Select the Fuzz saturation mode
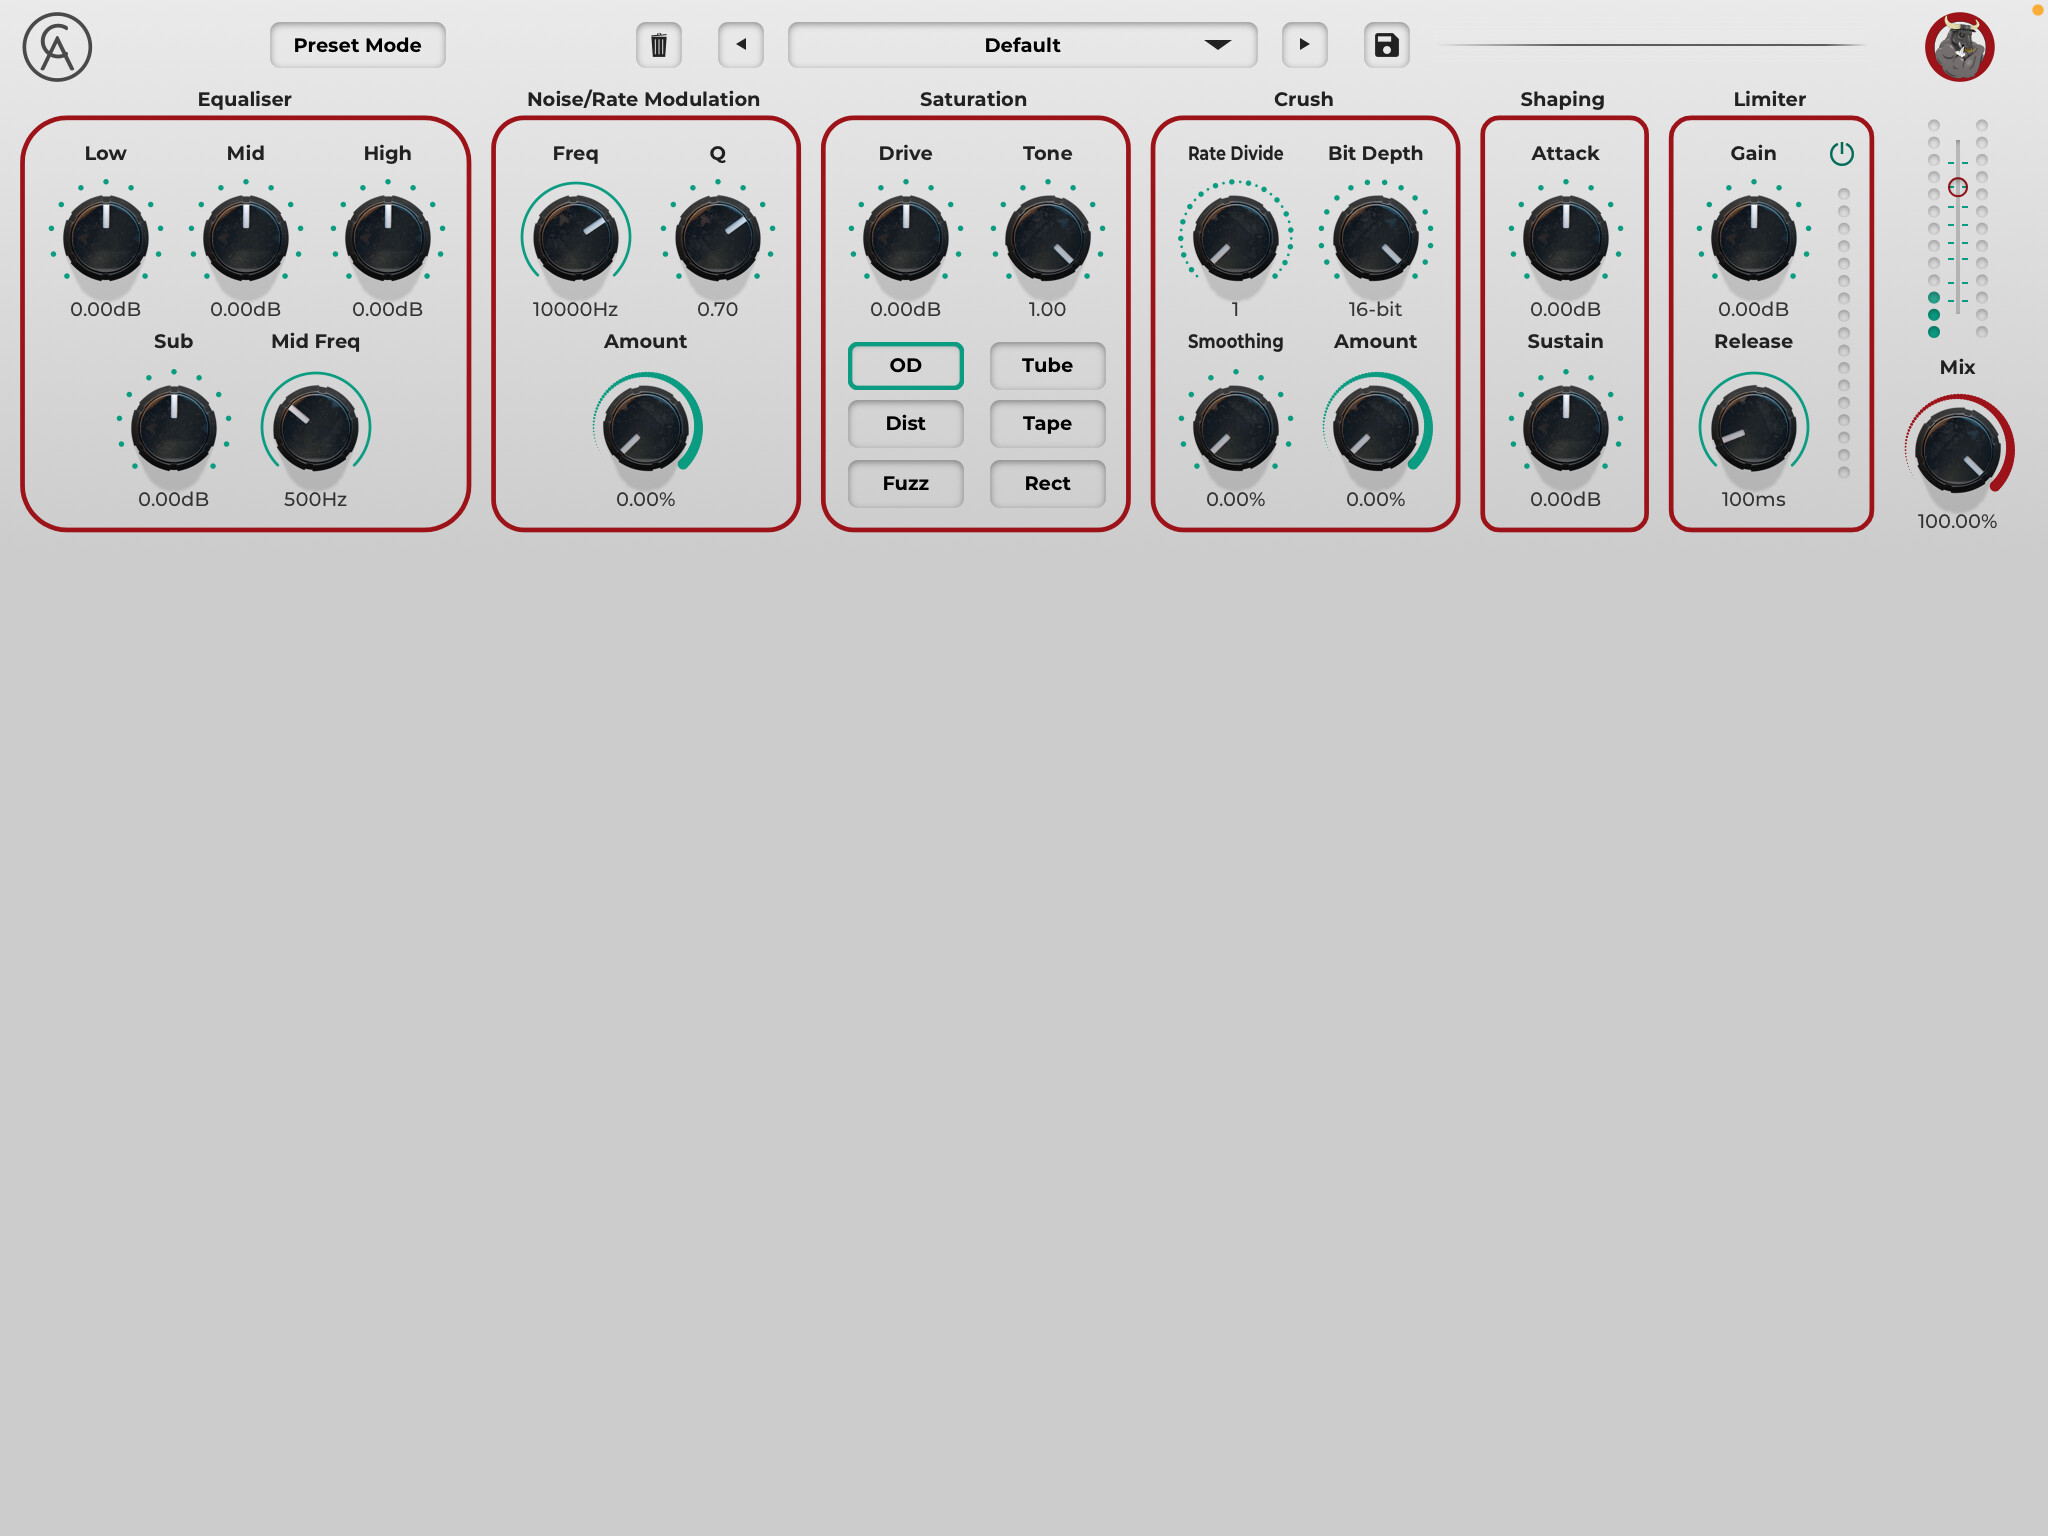2048x1536 pixels. point(905,484)
